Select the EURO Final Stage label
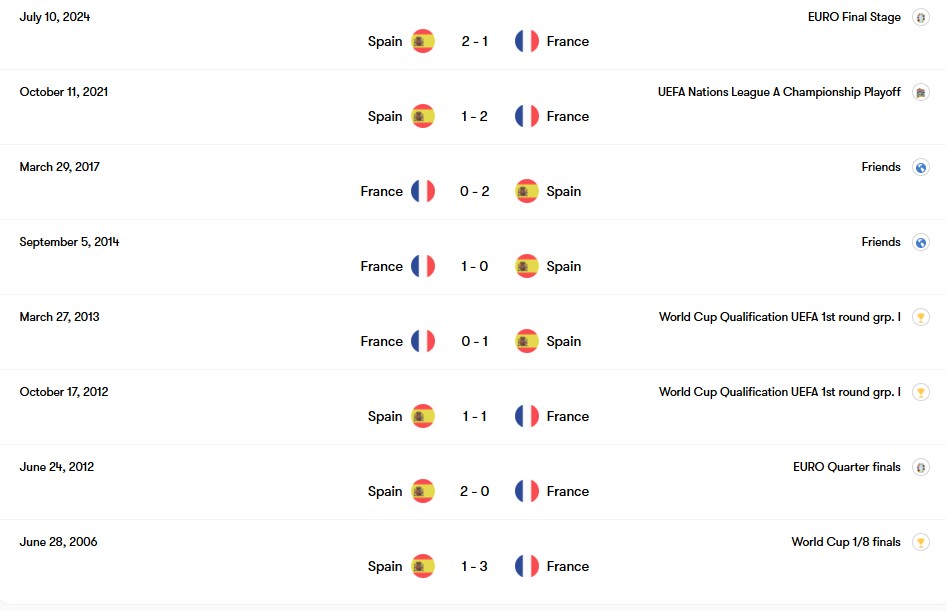946x611 pixels. coord(854,17)
